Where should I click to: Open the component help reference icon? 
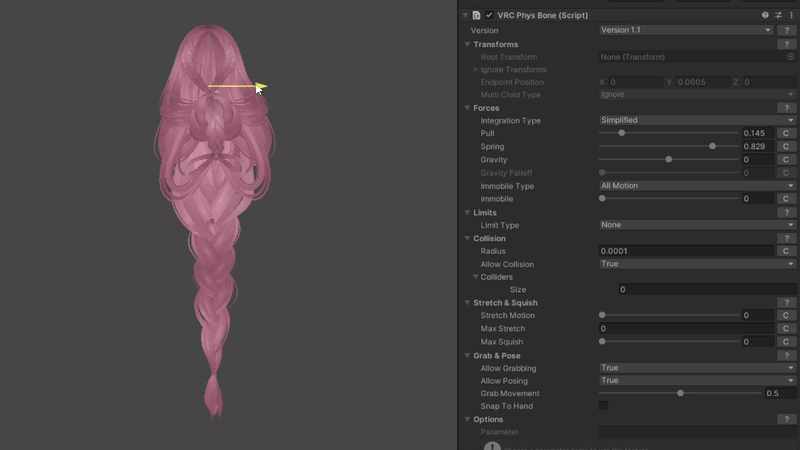coord(765,15)
